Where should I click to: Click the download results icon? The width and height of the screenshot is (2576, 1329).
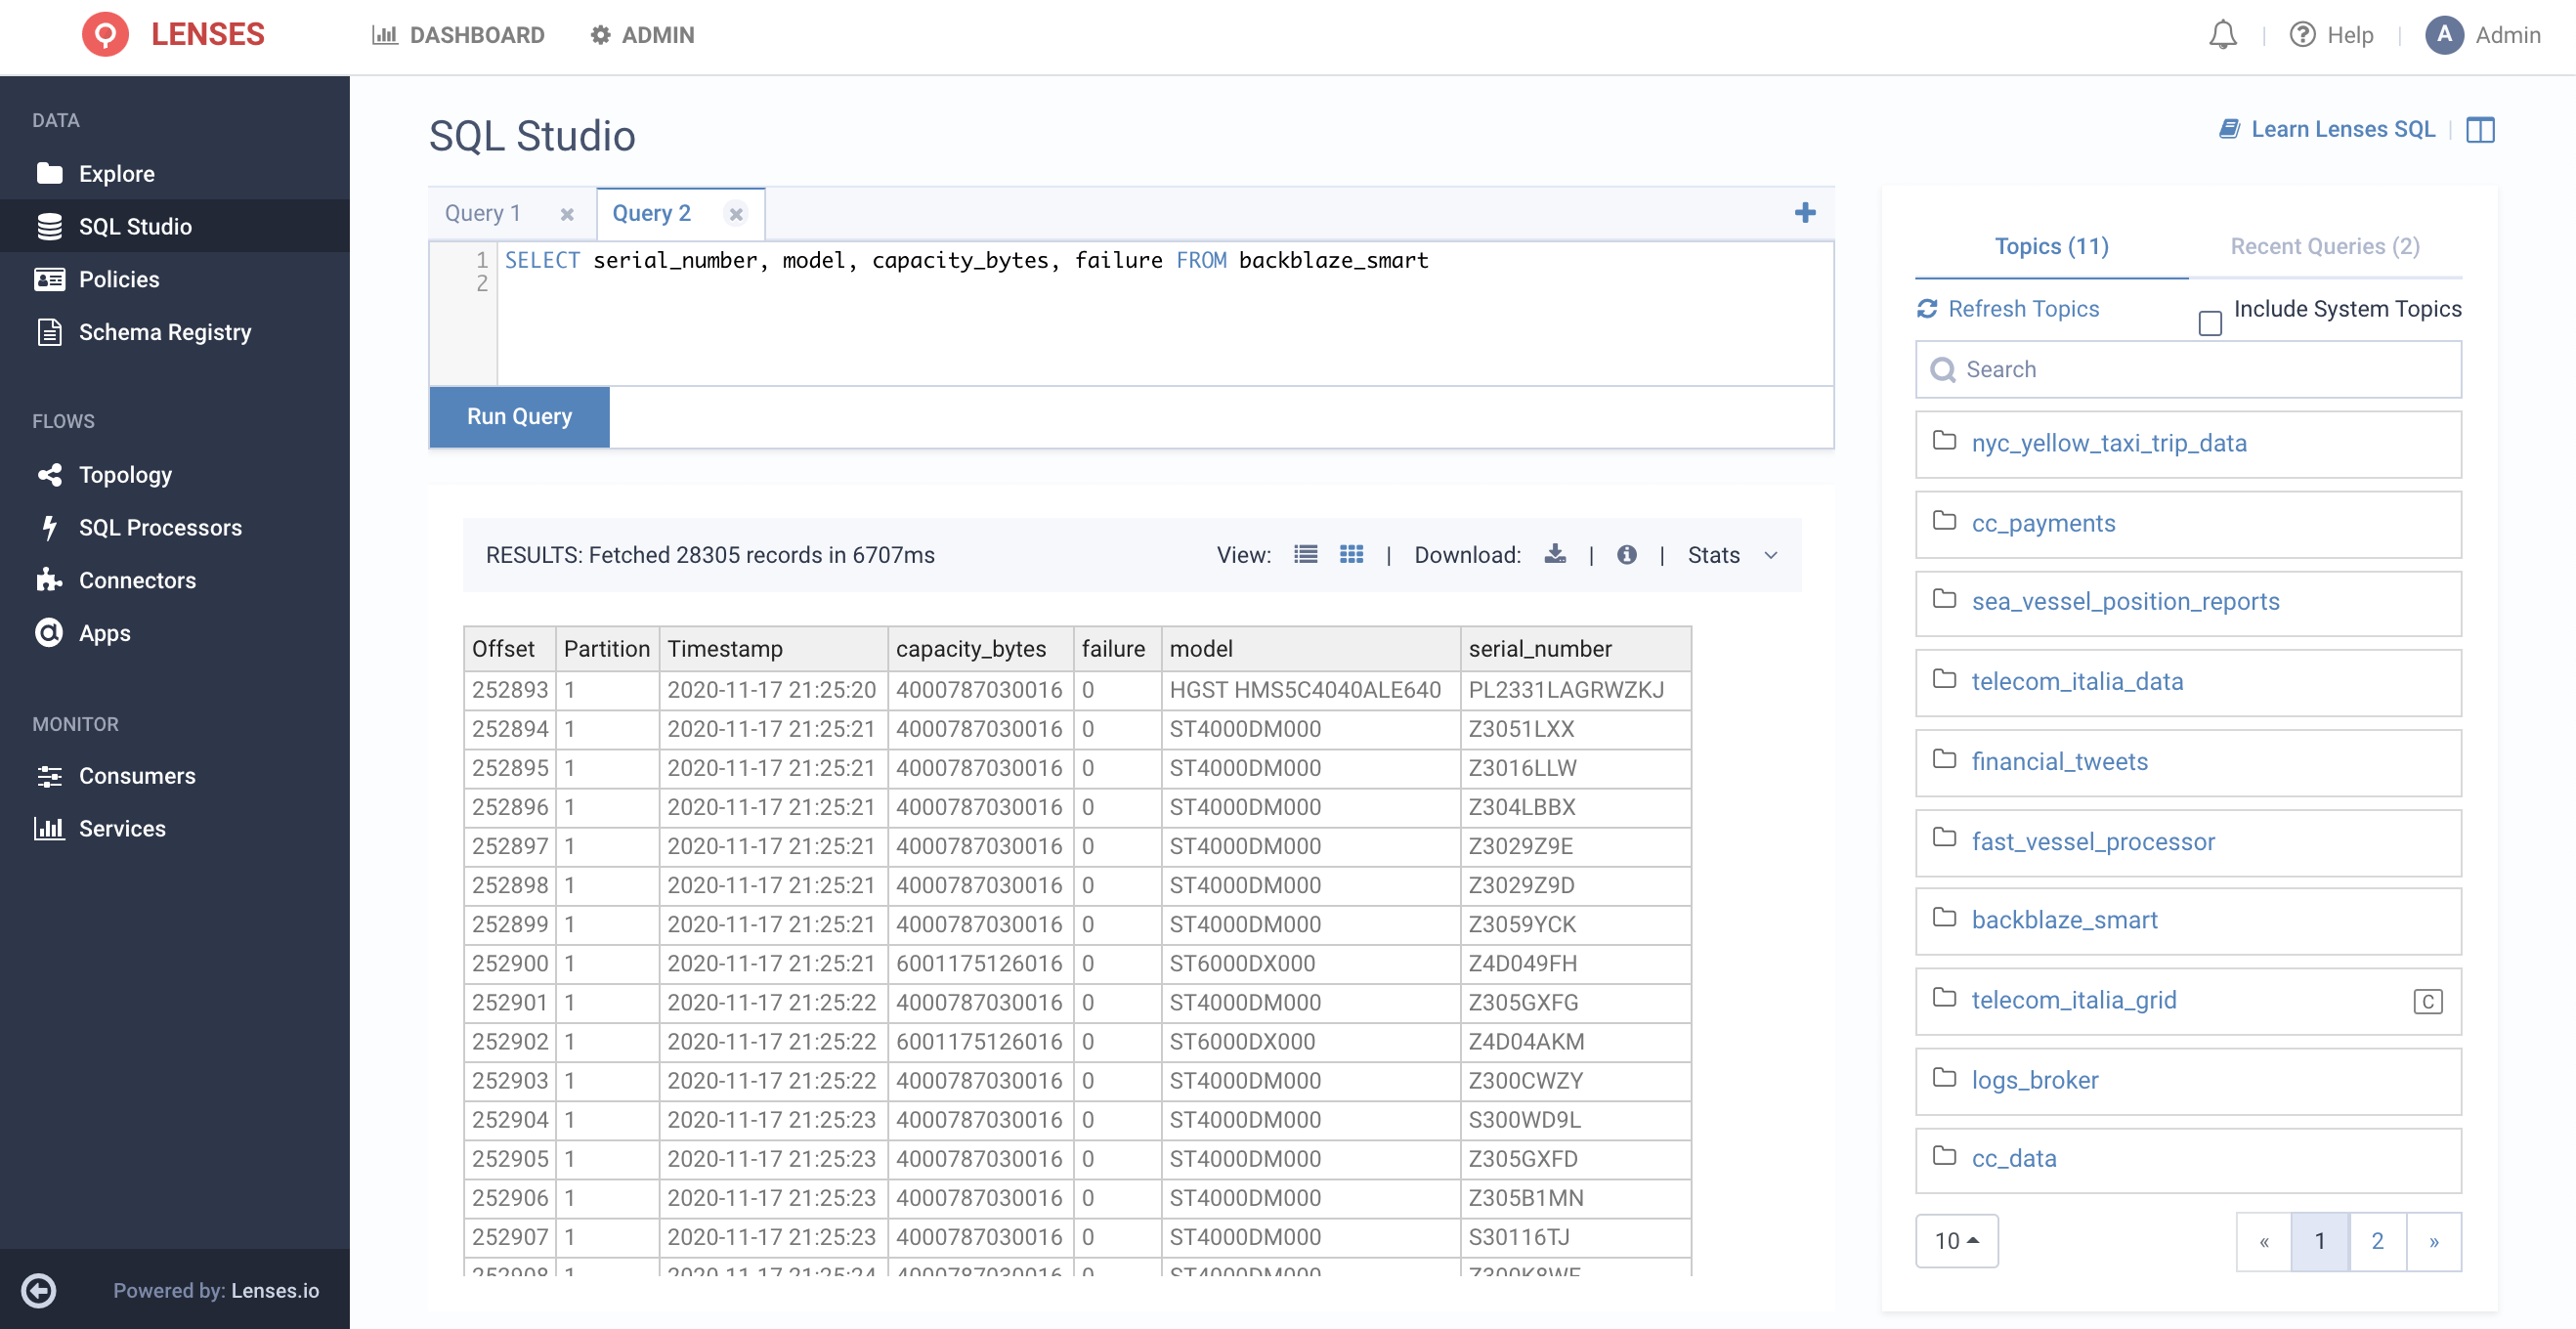pyautogui.click(x=1556, y=554)
